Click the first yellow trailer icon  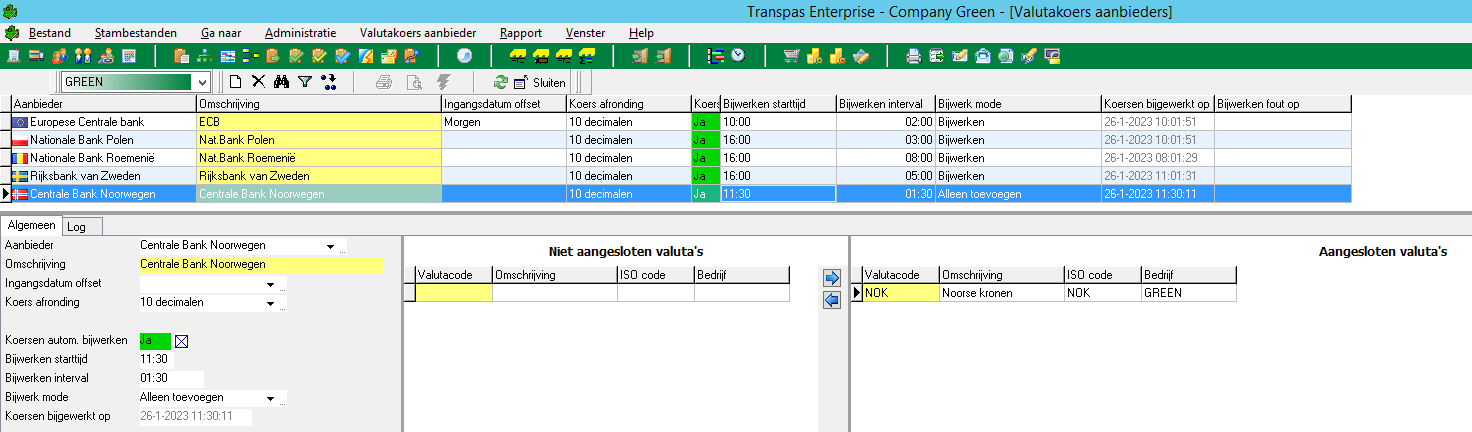518,56
